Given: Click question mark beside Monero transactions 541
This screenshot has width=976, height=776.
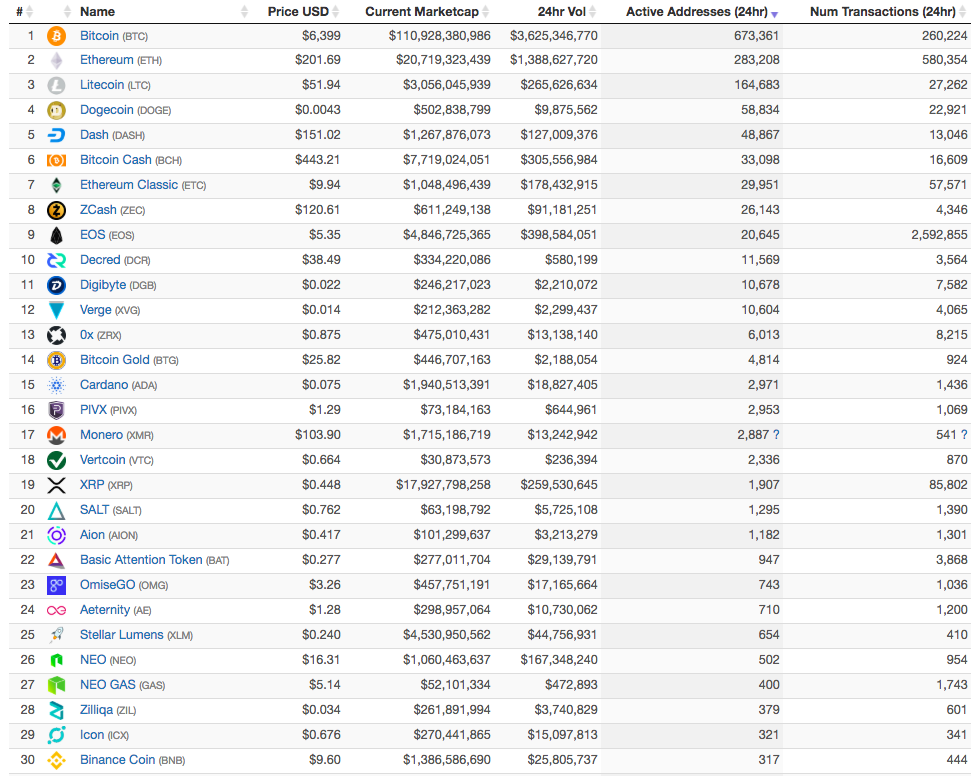Looking at the screenshot, I should 964,435.
